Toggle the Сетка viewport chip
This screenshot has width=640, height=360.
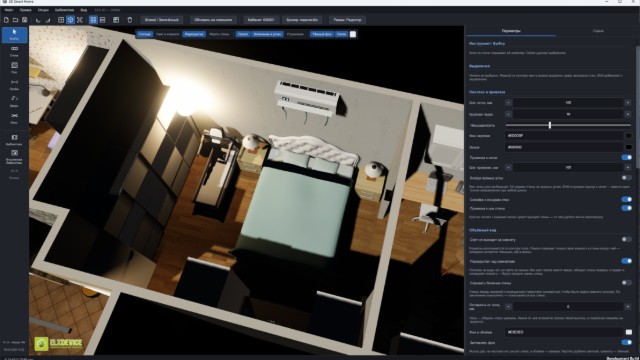342,34
